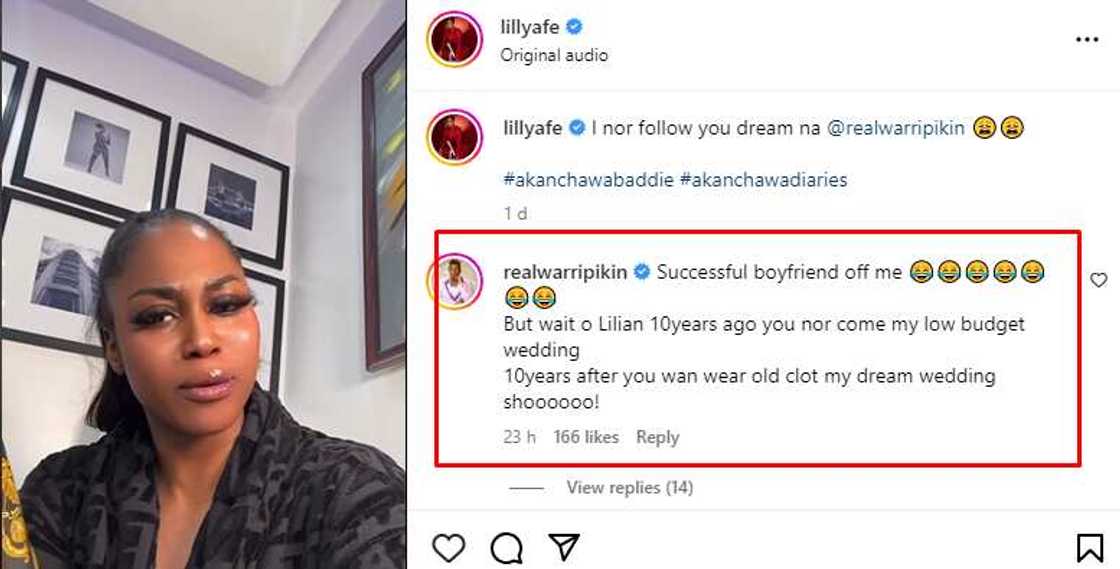Open comments with the speech bubble icon
Viewport: 1120px width, 569px height.
pyautogui.click(x=507, y=547)
